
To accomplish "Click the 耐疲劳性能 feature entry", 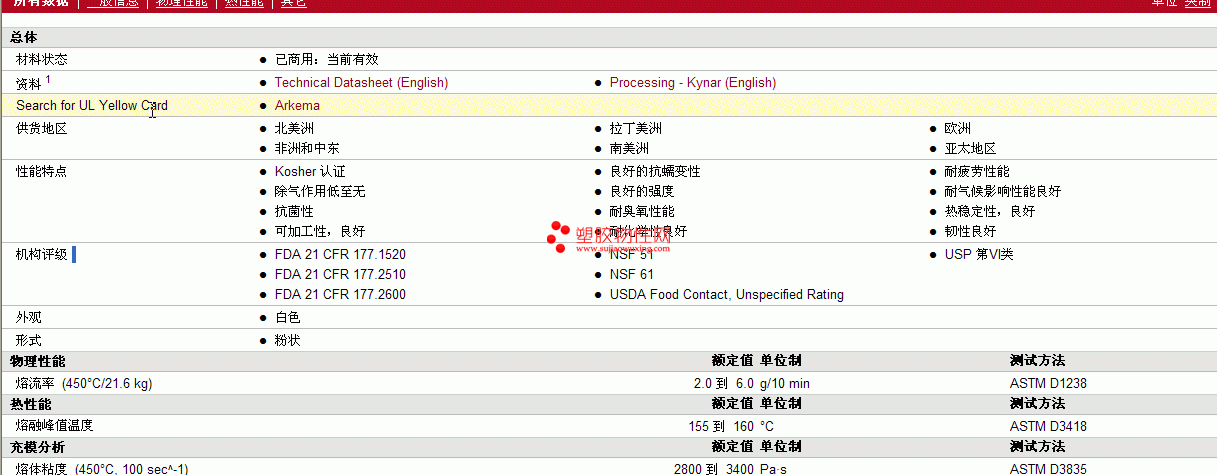I will click(x=977, y=171).
